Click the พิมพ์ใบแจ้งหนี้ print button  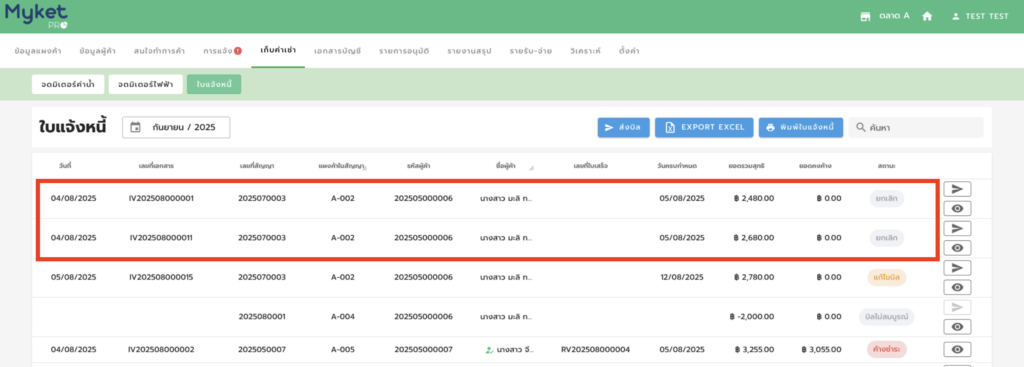(801, 127)
